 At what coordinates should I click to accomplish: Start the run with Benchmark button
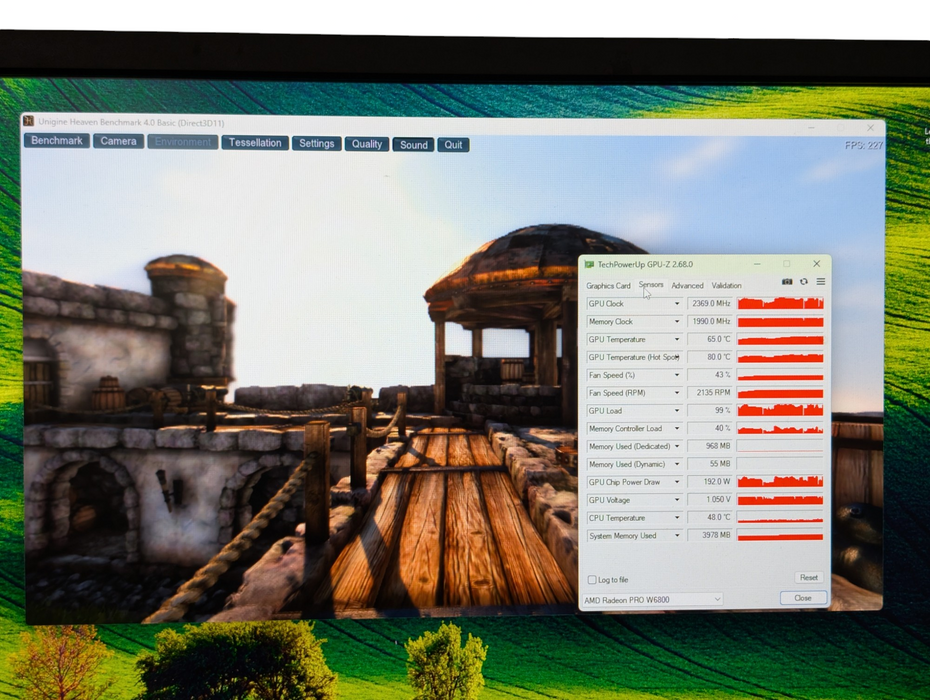coord(57,141)
